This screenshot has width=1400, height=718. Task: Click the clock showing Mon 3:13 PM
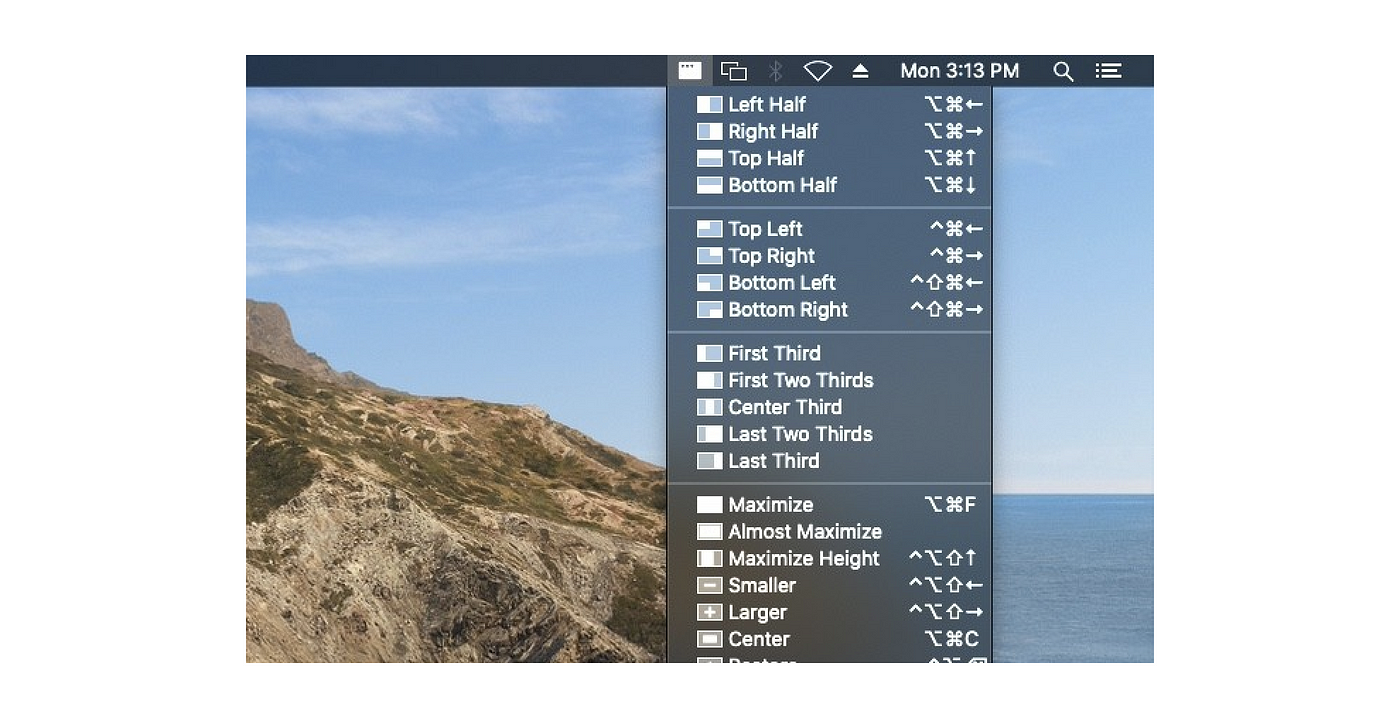click(959, 71)
